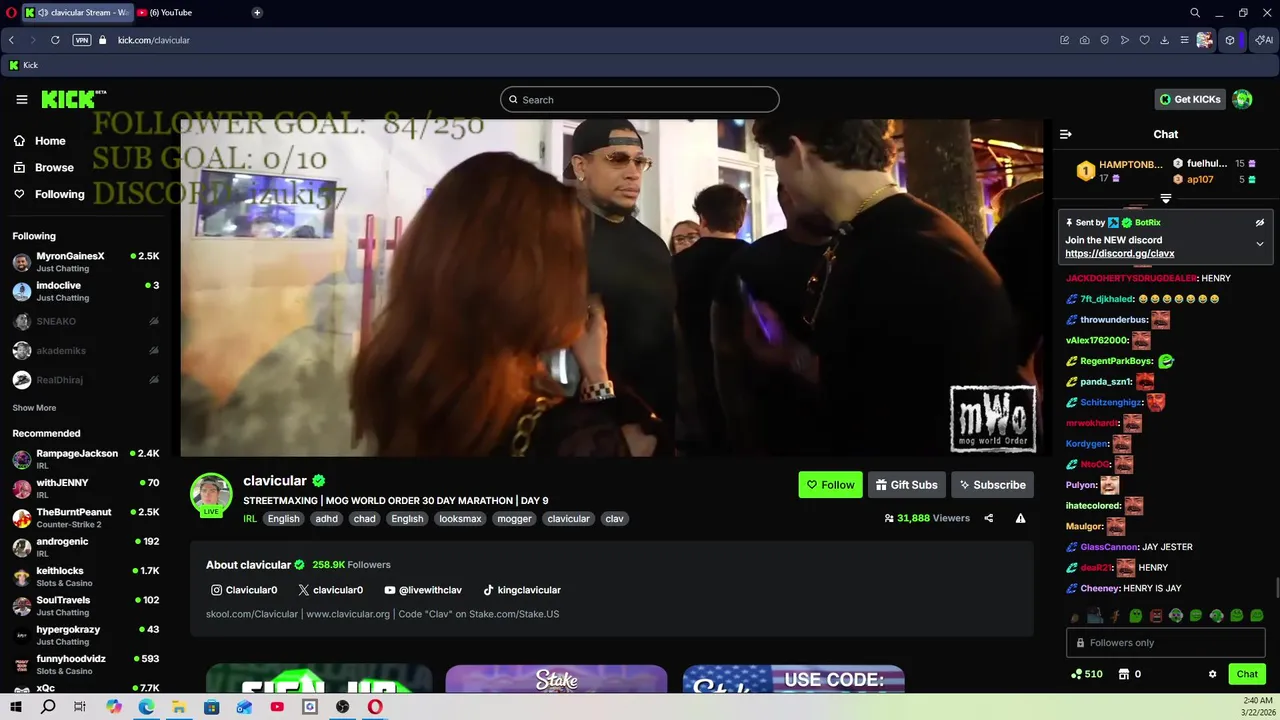Open RampageJackson recommended channel
The height and width of the screenshot is (720, 1280).
pos(86,459)
